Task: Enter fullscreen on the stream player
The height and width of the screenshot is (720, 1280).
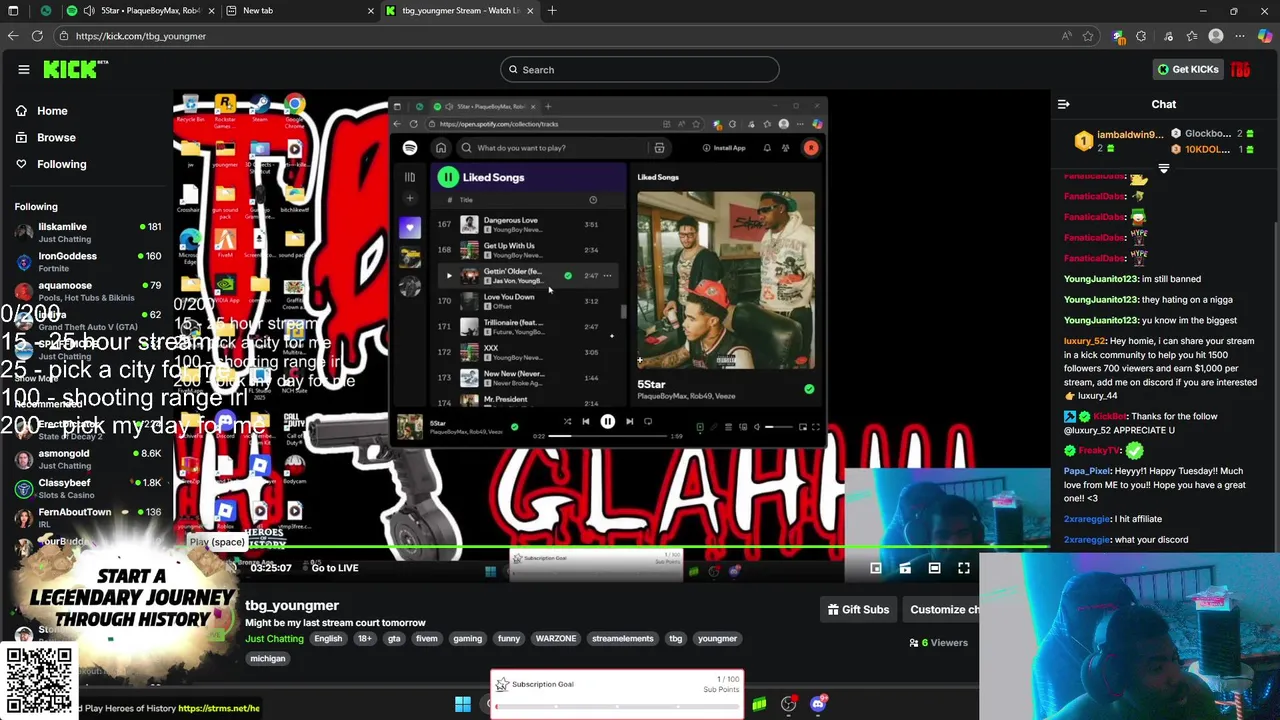Action: point(964,568)
